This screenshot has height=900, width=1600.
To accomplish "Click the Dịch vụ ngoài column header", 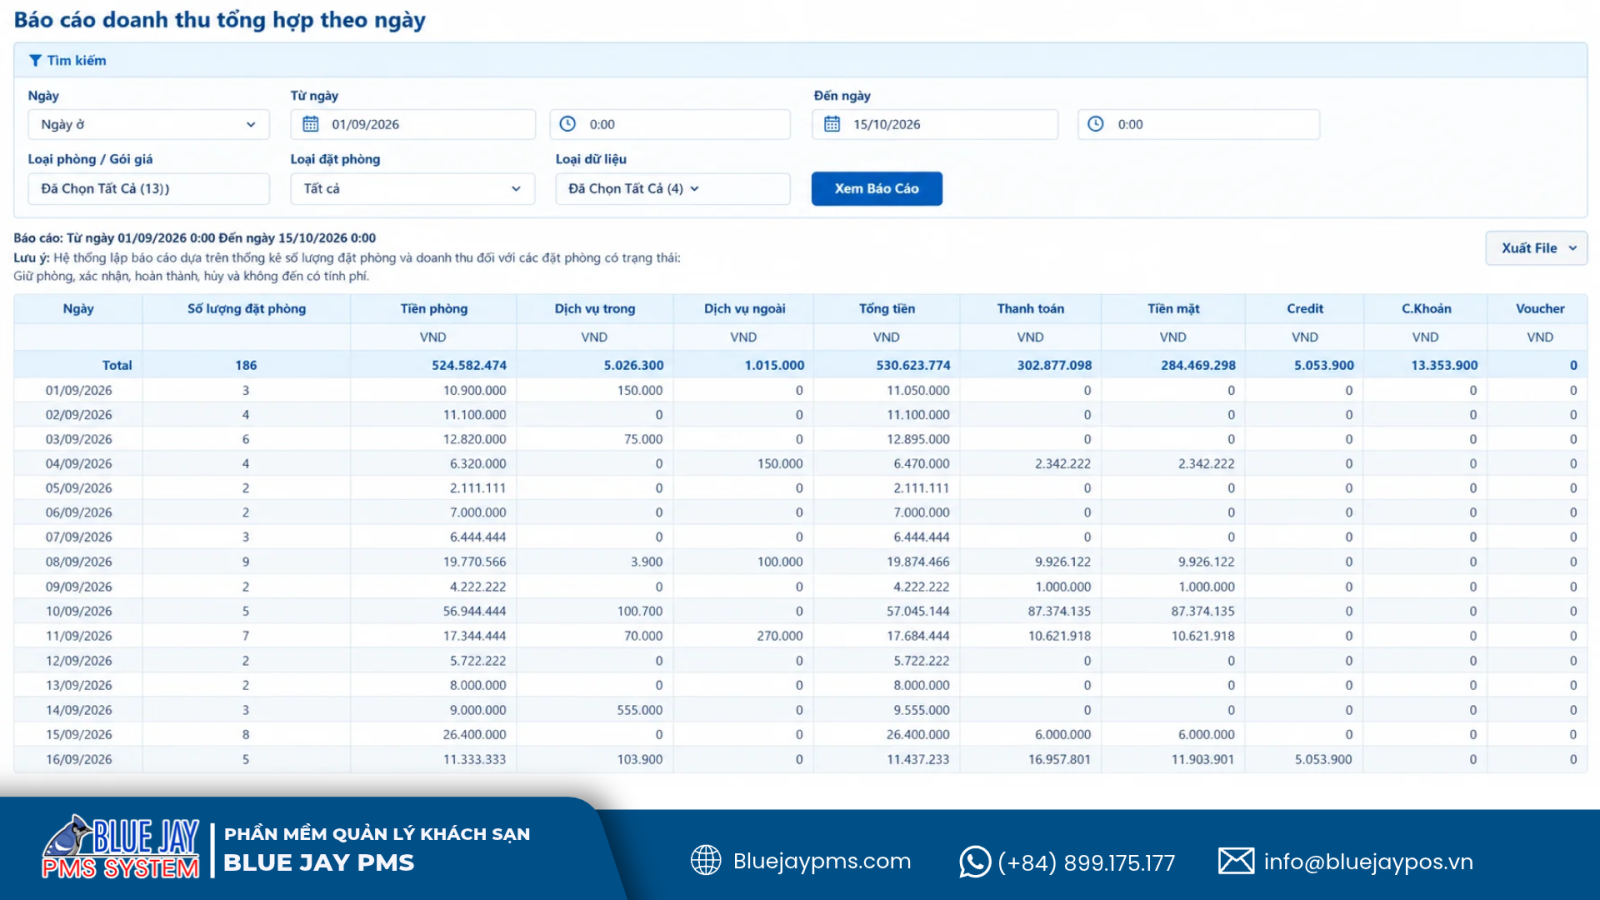I will click(x=744, y=309).
